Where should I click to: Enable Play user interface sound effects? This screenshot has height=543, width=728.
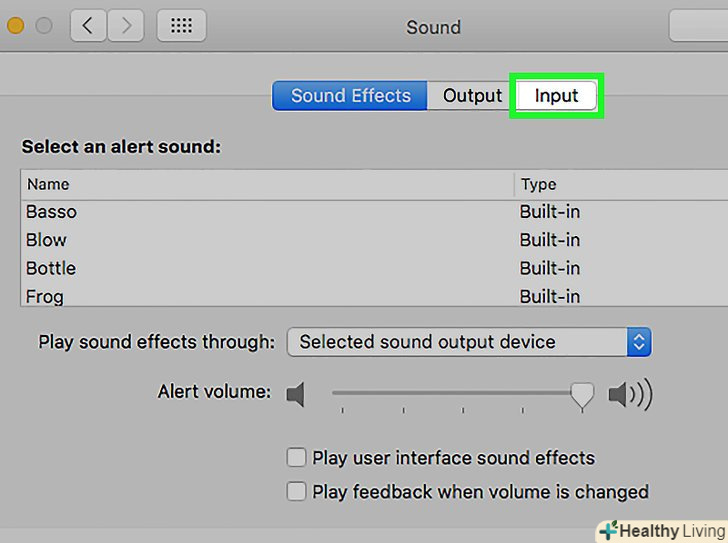click(296, 458)
